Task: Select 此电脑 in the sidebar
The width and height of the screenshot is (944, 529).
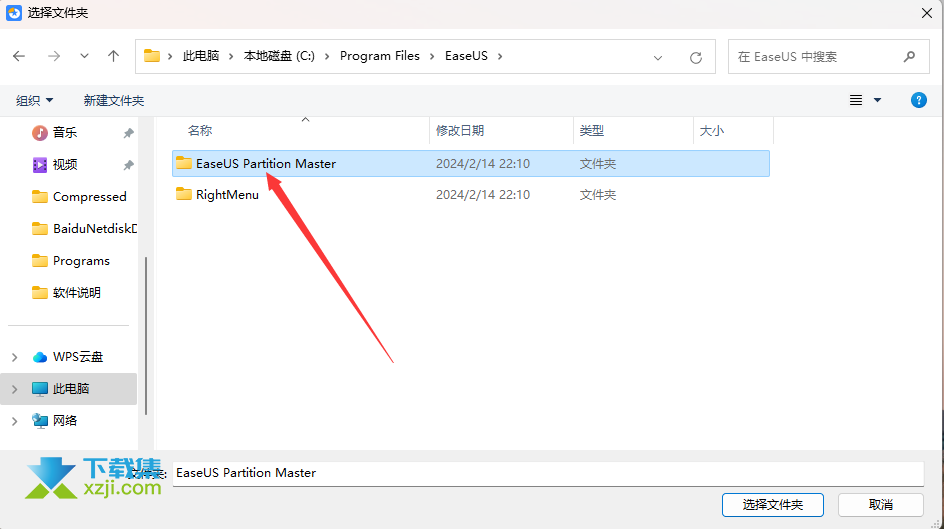Action: click(x=70, y=389)
